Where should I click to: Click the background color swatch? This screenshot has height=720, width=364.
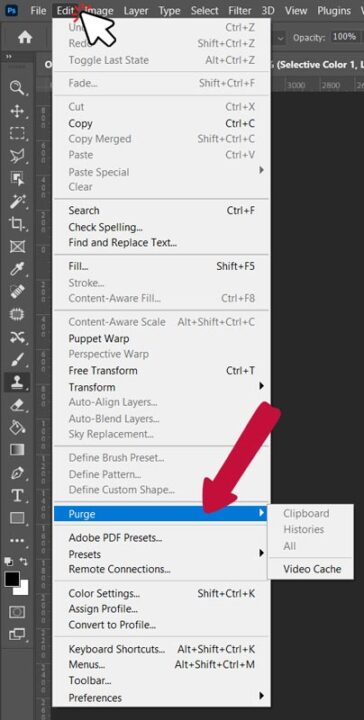point(23,590)
